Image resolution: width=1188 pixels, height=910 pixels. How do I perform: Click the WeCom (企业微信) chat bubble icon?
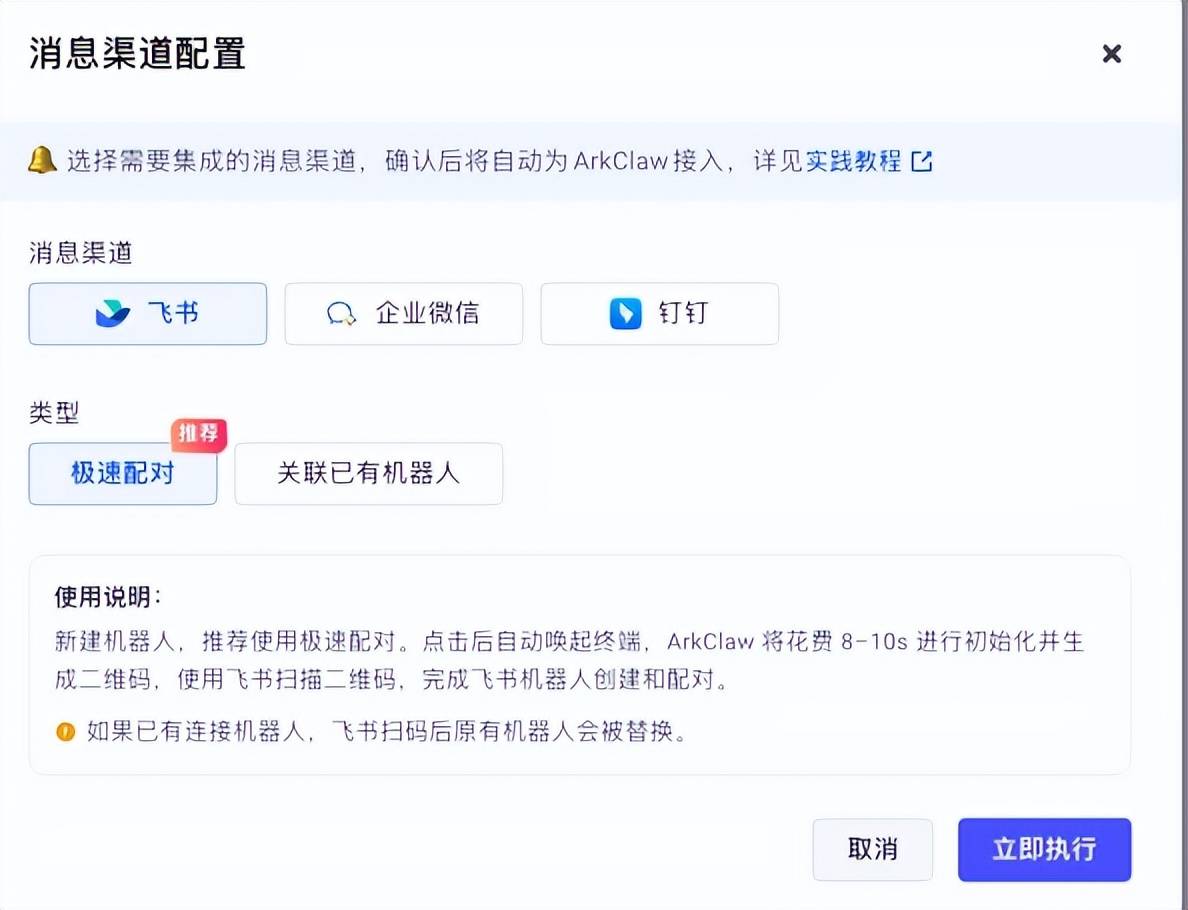pyautogui.click(x=342, y=314)
